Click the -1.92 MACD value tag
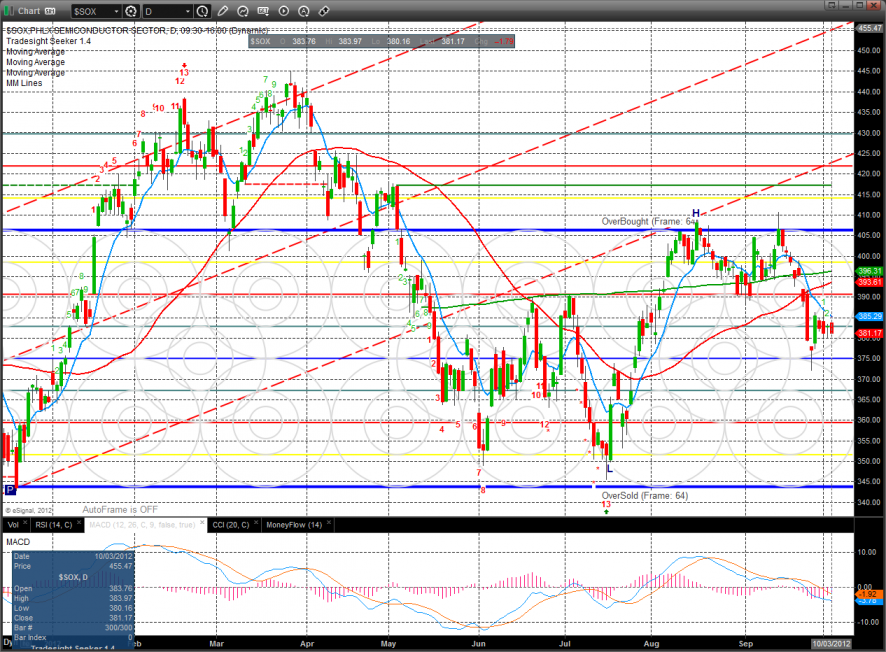This screenshot has width=886, height=652. [867, 594]
